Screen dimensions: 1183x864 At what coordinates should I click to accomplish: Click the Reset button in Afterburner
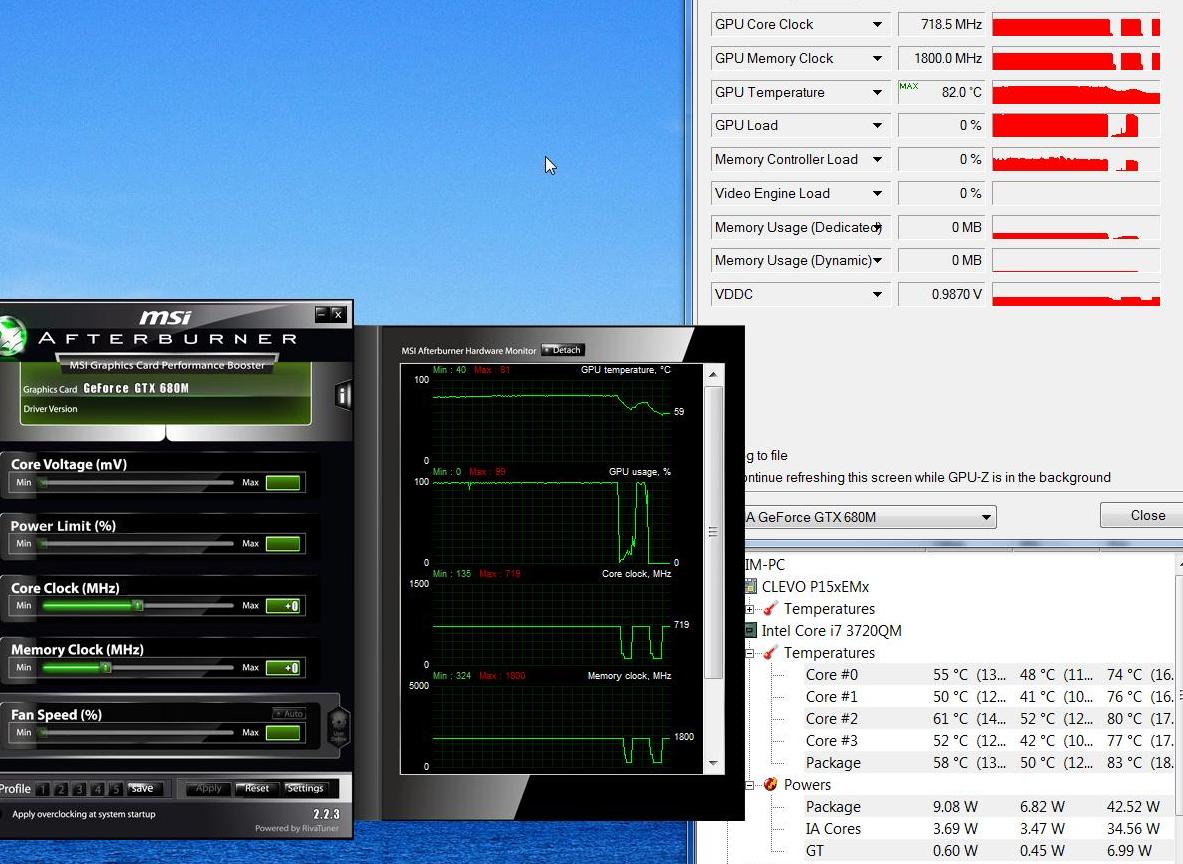point(257,789)
